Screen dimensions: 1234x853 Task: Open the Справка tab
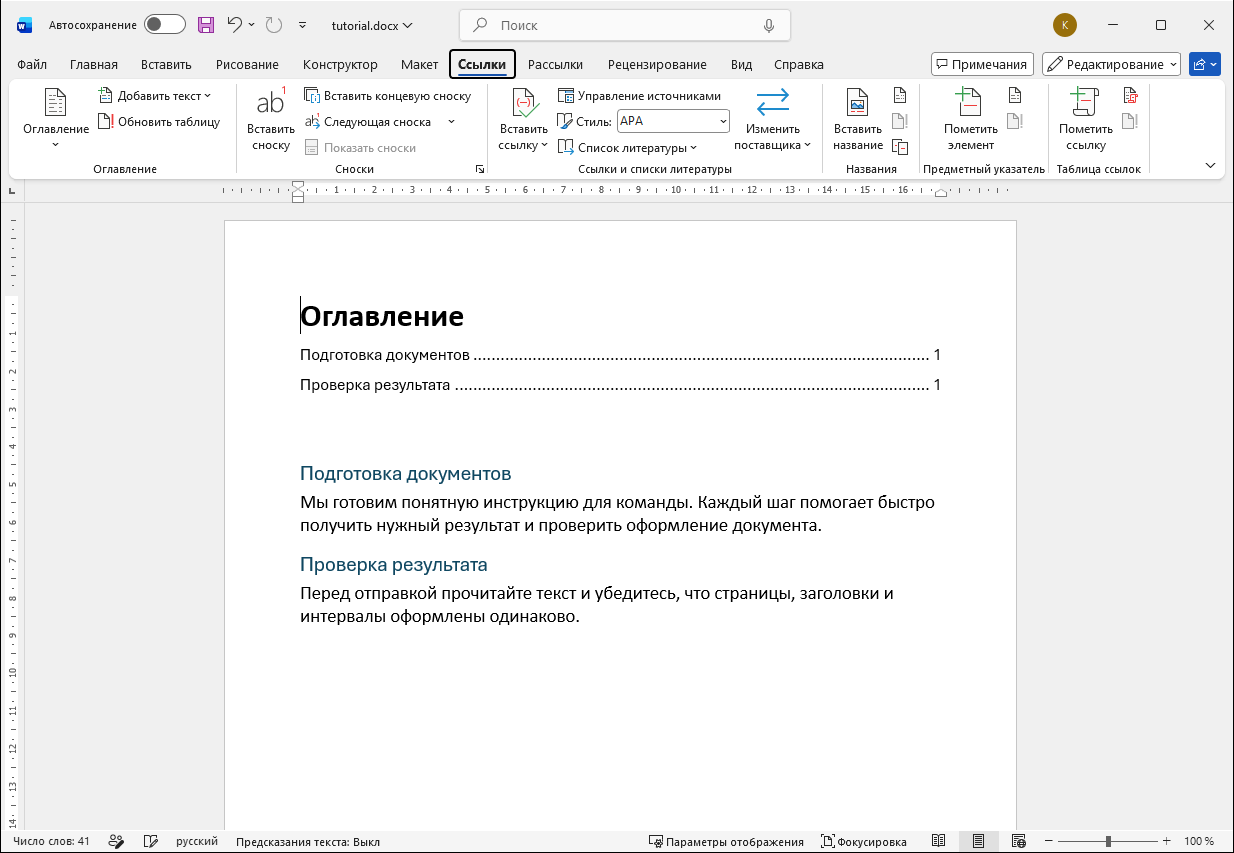pyautogui.click(x=799, y=64)
